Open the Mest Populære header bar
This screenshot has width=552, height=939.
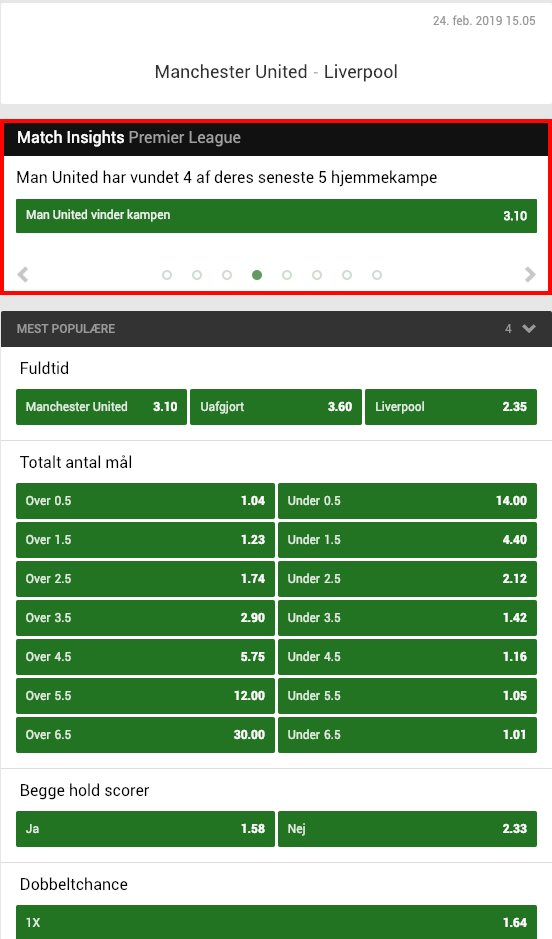pos(276,329)
